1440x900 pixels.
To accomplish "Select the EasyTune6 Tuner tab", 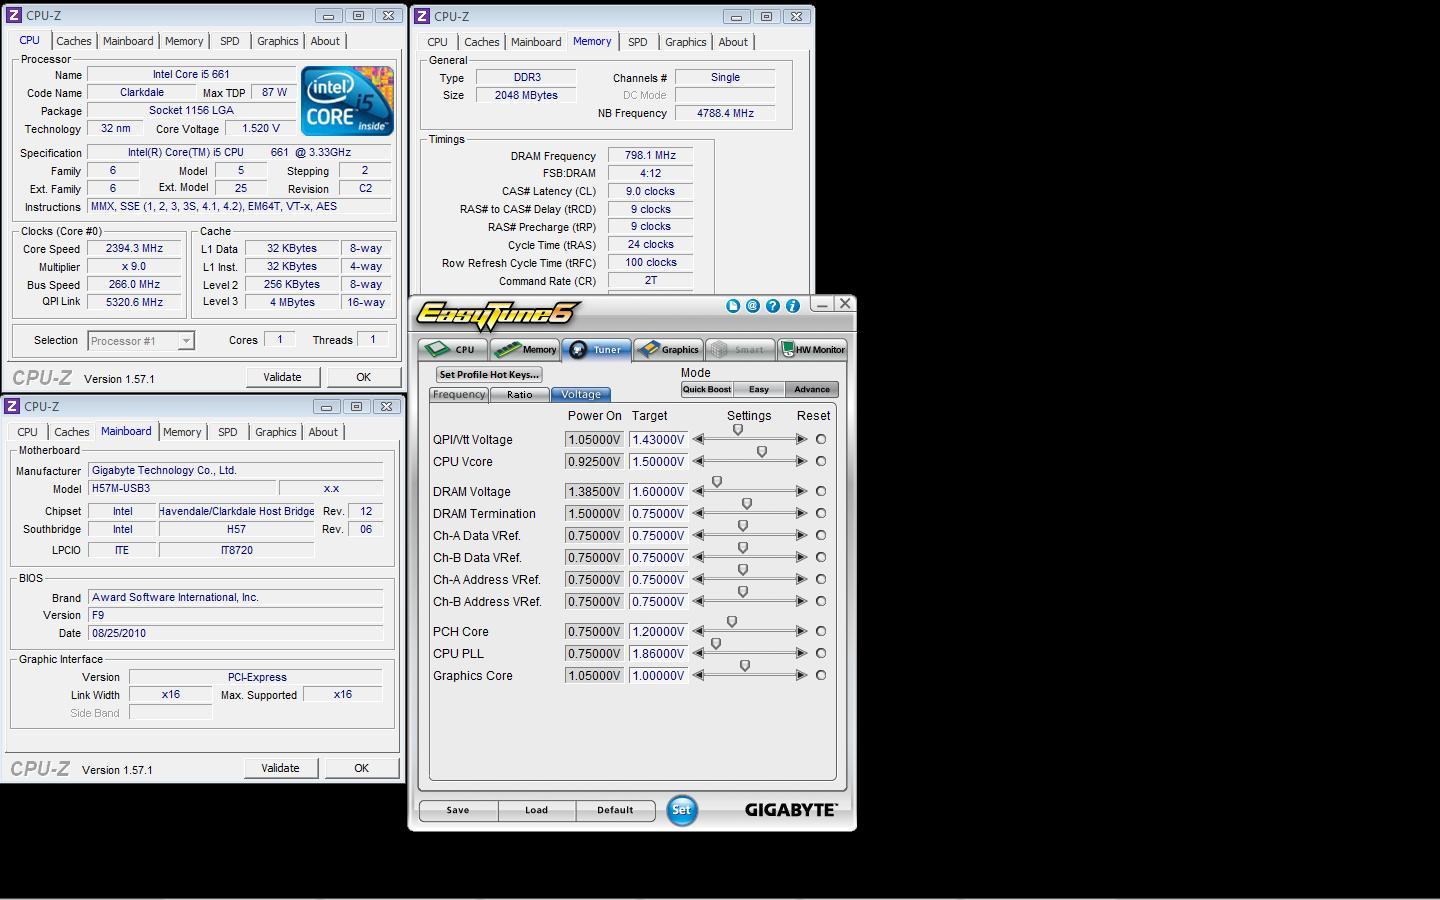I will pyautogui.click(x=596, y=349).
